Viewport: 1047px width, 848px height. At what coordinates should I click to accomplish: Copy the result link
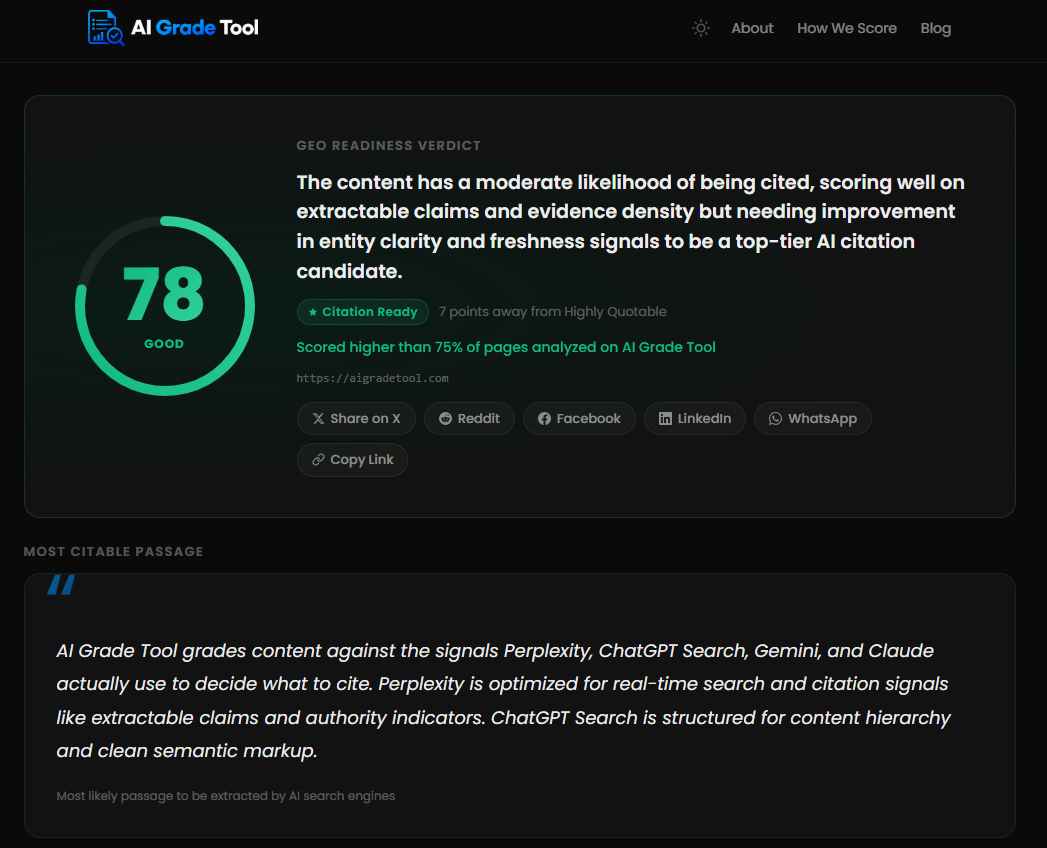[x=352, y=460]
